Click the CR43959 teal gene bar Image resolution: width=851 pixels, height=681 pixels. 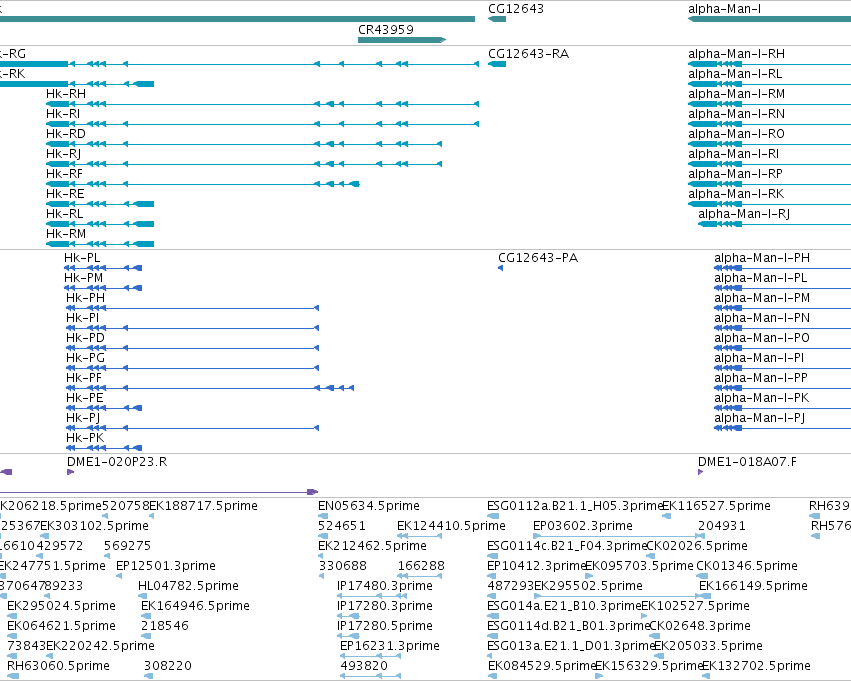[x=402, y=40]
